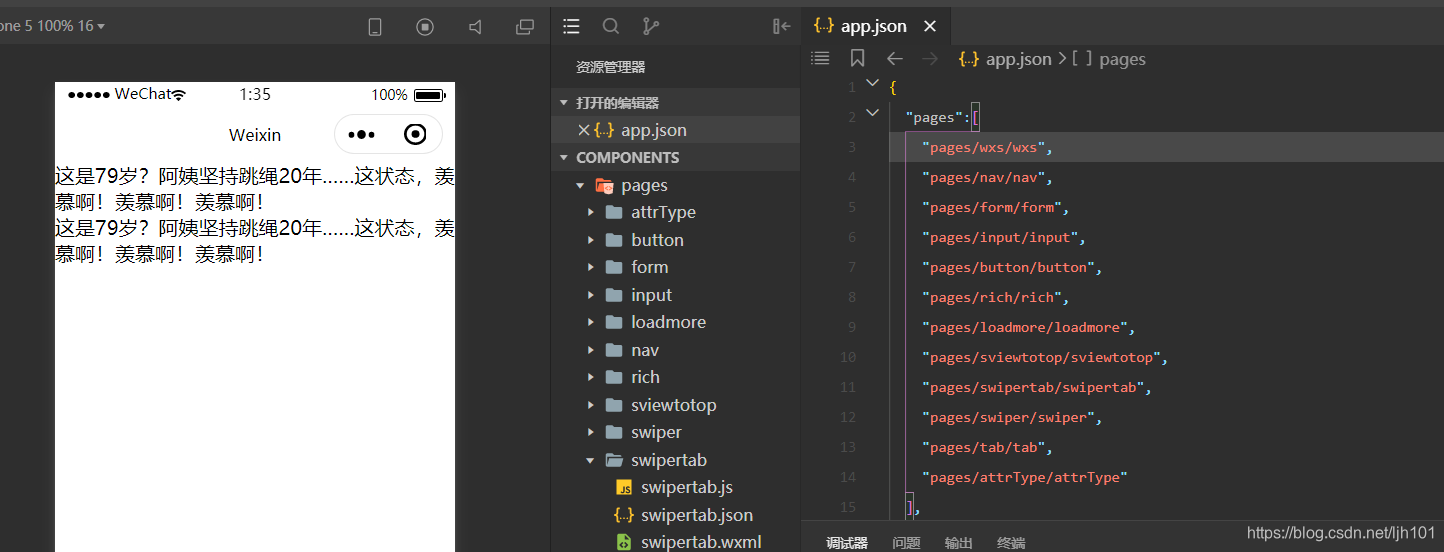Click the 资源管理器 panel title
Image resolution: width=1444 pixels, height=552 pixels.
610,68
